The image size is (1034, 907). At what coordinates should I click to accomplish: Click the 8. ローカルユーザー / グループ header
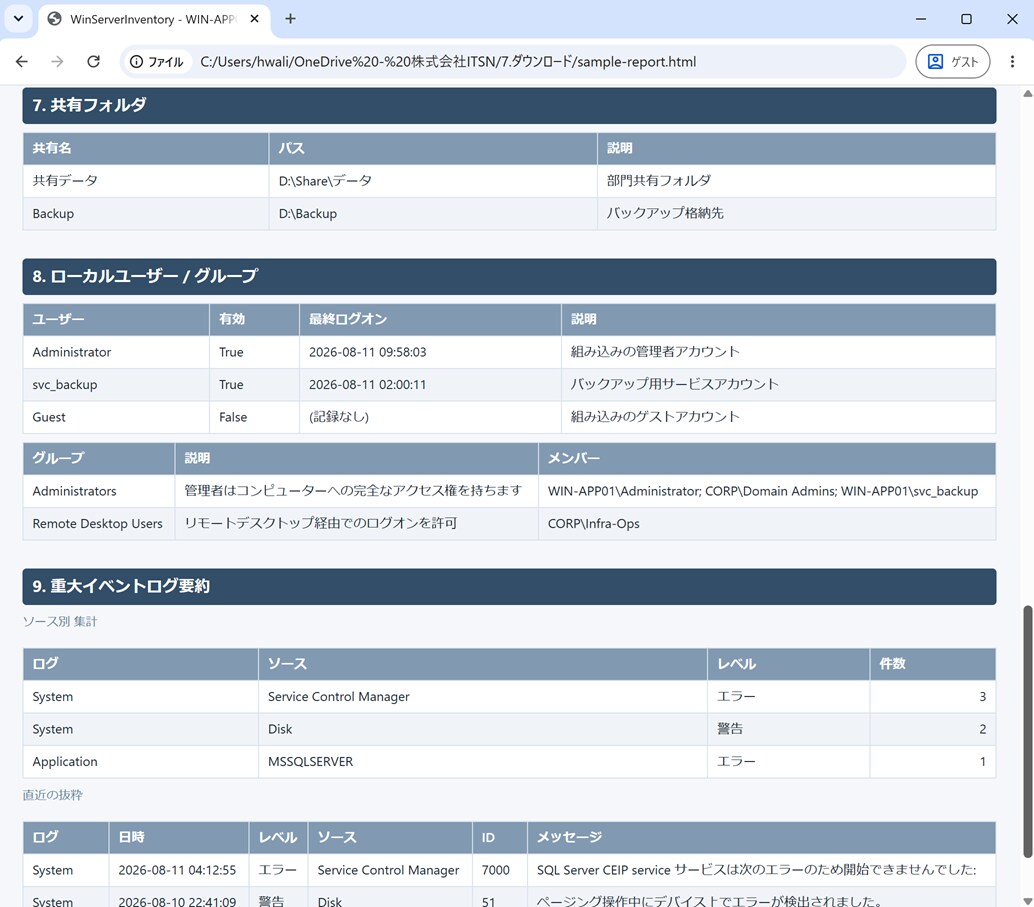tap(509, 276)
